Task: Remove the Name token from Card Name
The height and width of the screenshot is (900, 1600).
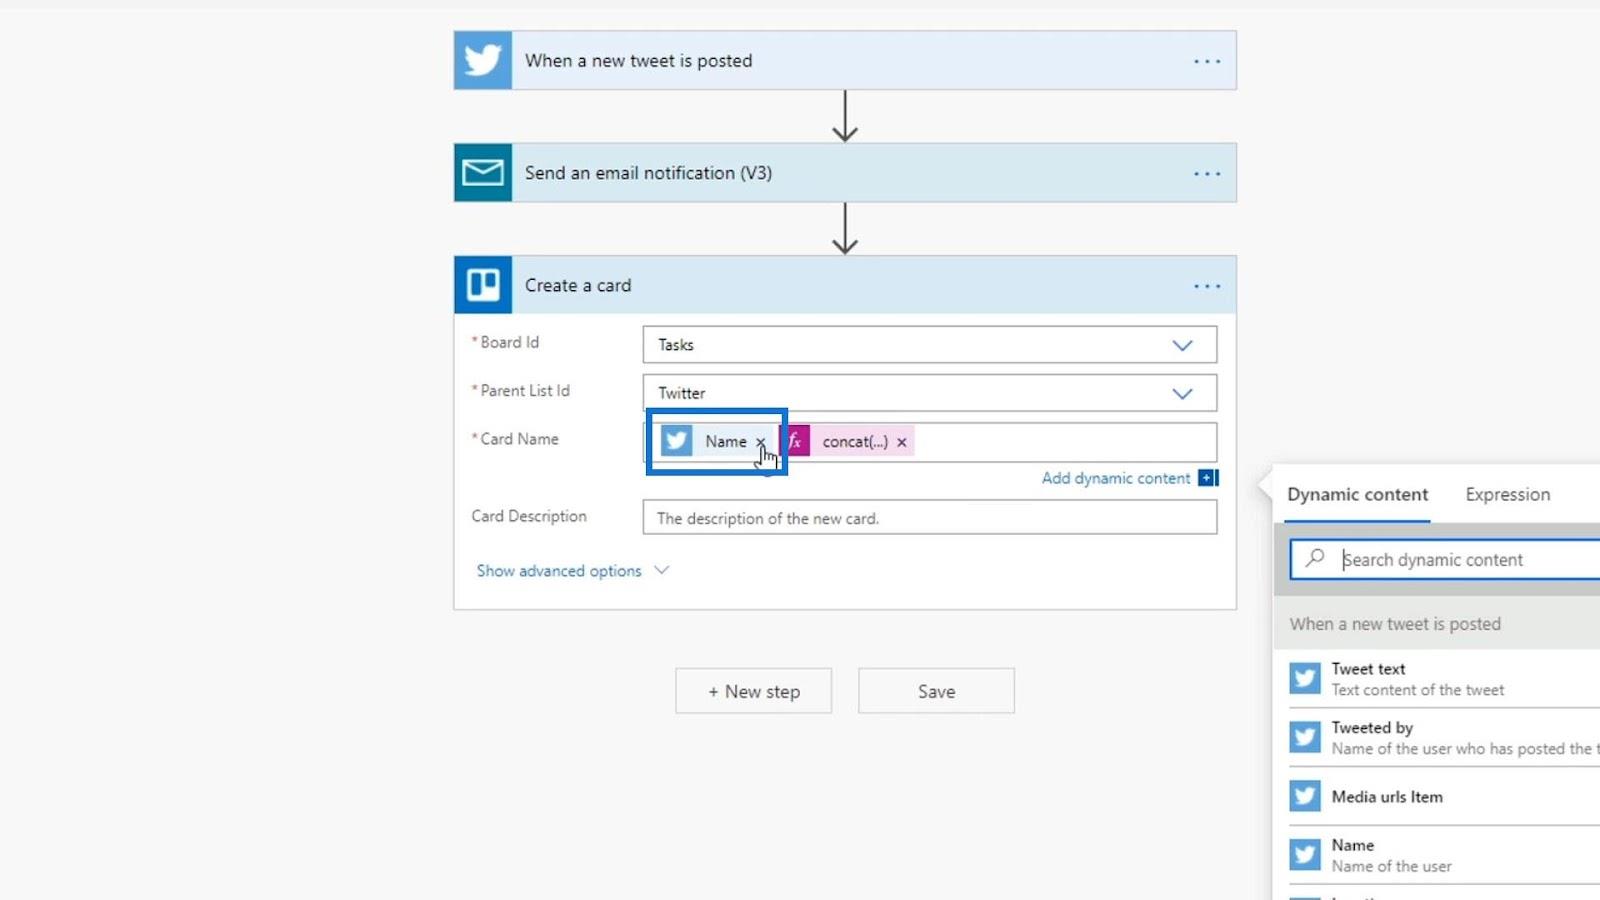Action: point(760,442)
